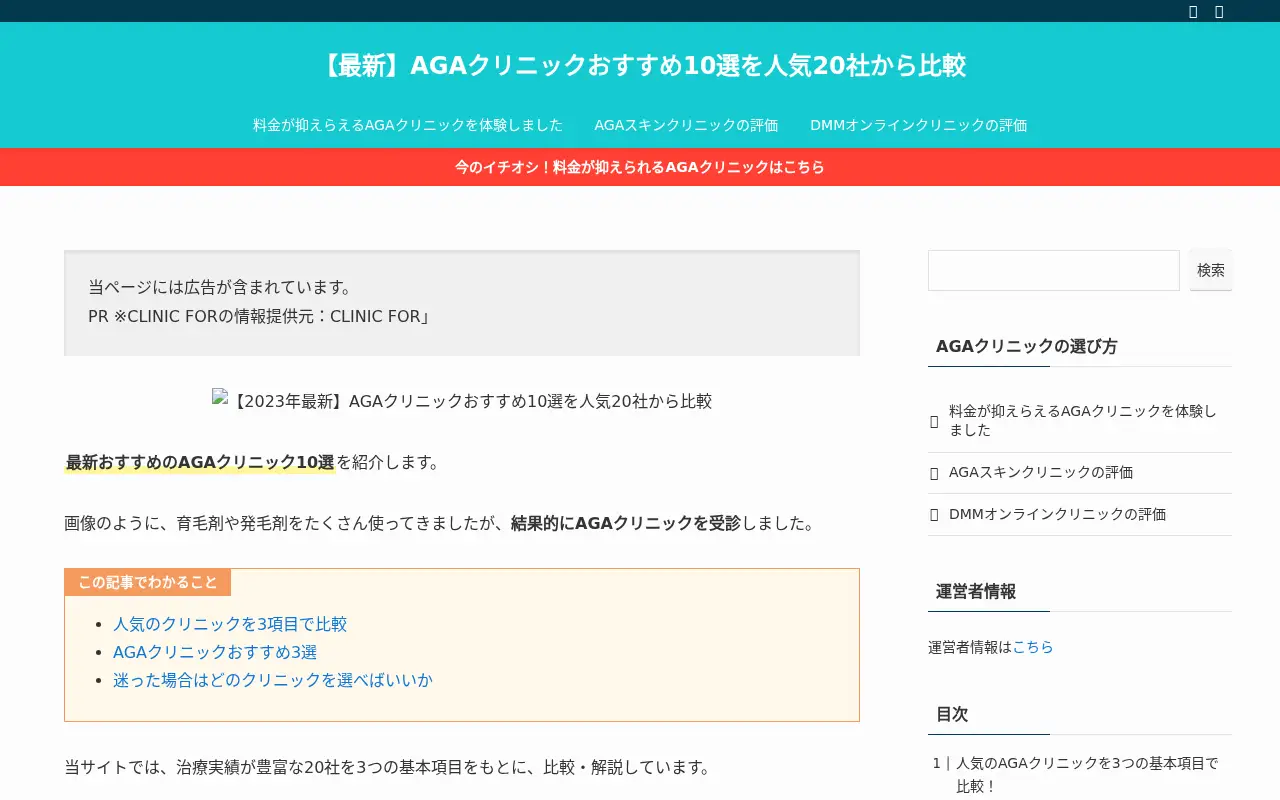Click the broken article image 【2023年最新】AGAクリニックおすすめ10選
1280x800 pixels.
462,401
